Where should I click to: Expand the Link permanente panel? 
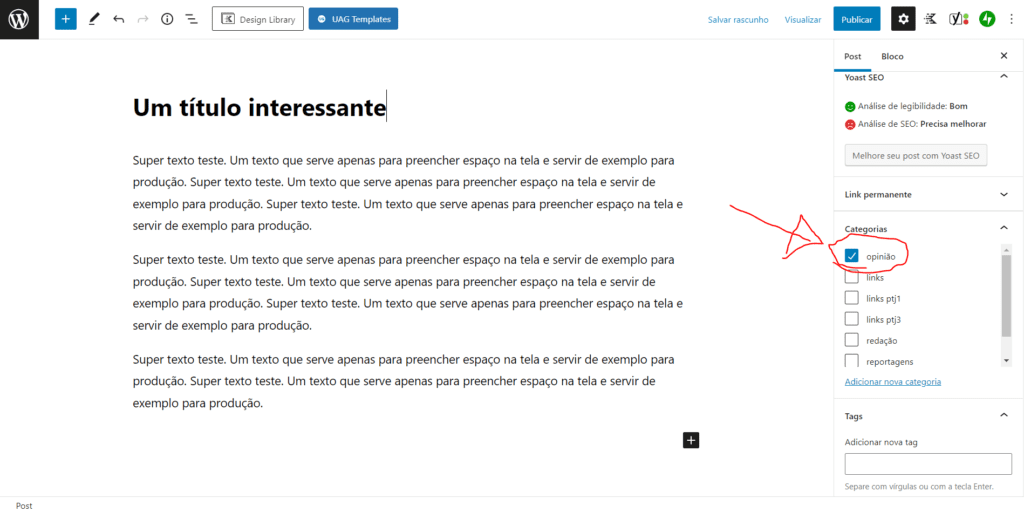click(1004, 194)
